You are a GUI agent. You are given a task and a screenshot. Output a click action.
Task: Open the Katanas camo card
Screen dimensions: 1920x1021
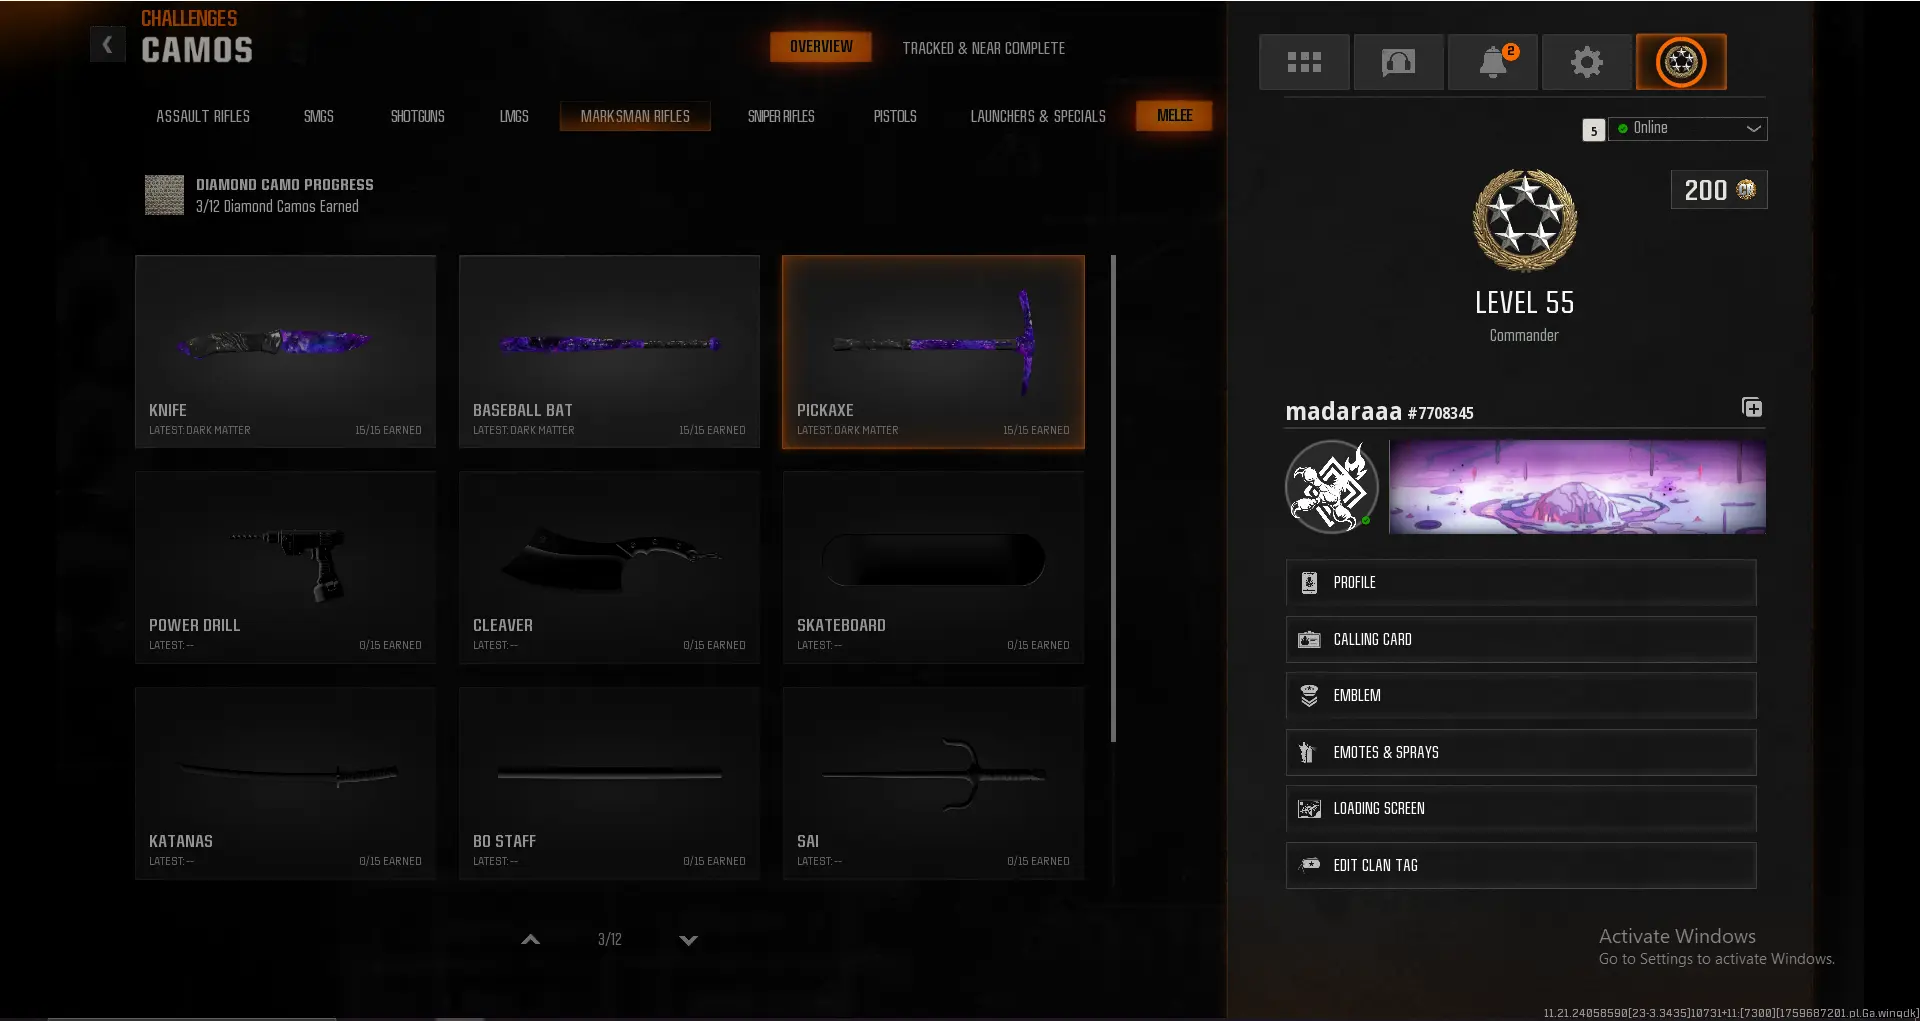(286, 783)
